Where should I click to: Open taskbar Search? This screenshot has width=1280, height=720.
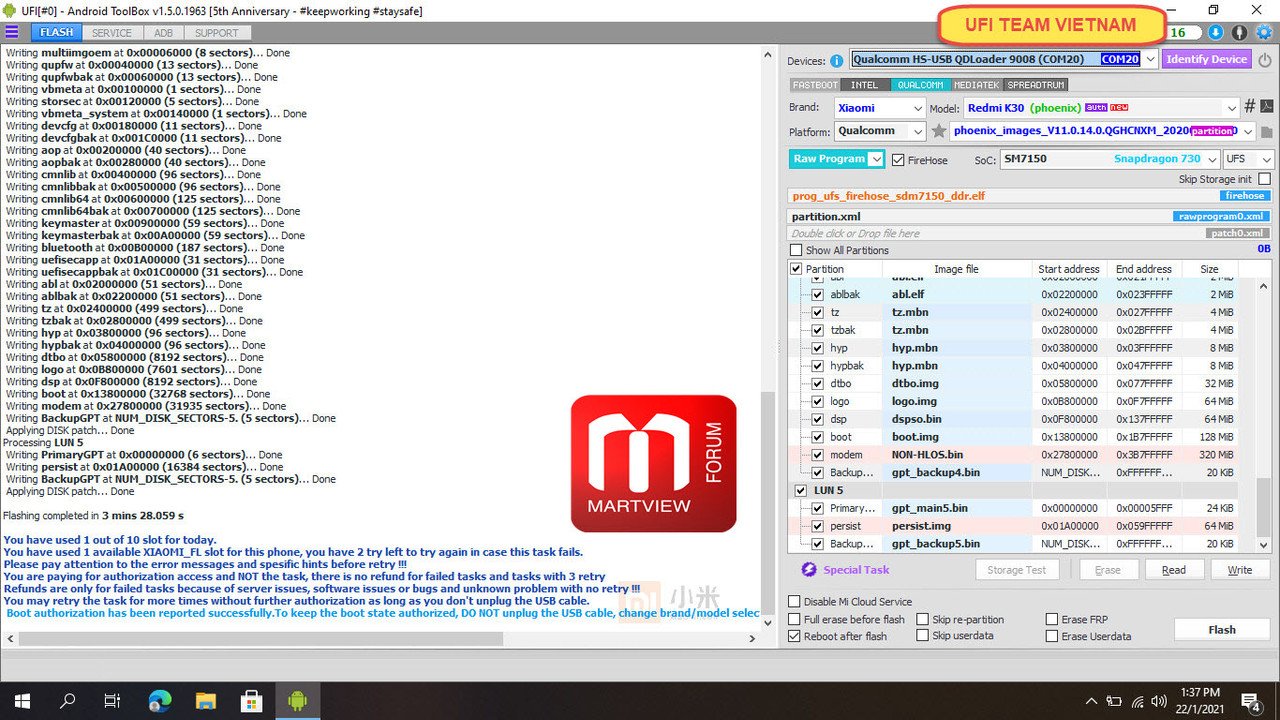coord(68,701)
